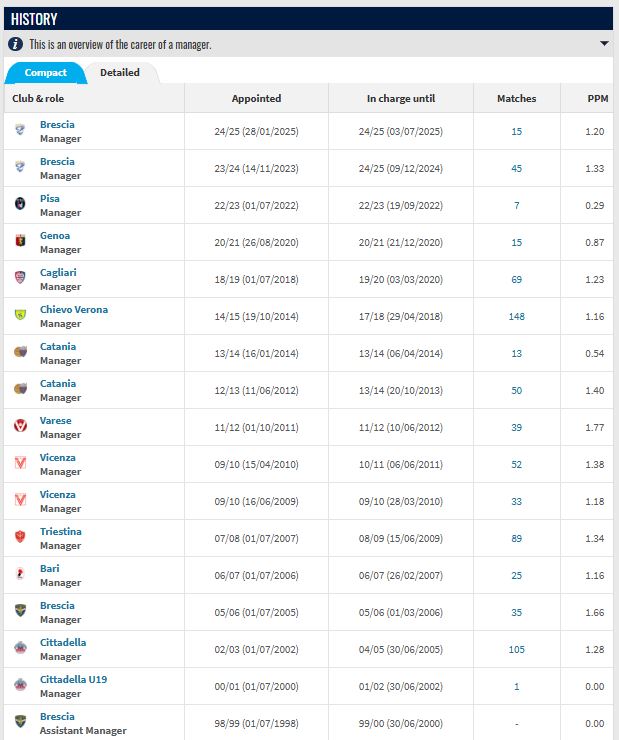Click the Brescia crest in the 14/11/2023 row
Screen dimensions: 619x740
click(x=20, y=166)
